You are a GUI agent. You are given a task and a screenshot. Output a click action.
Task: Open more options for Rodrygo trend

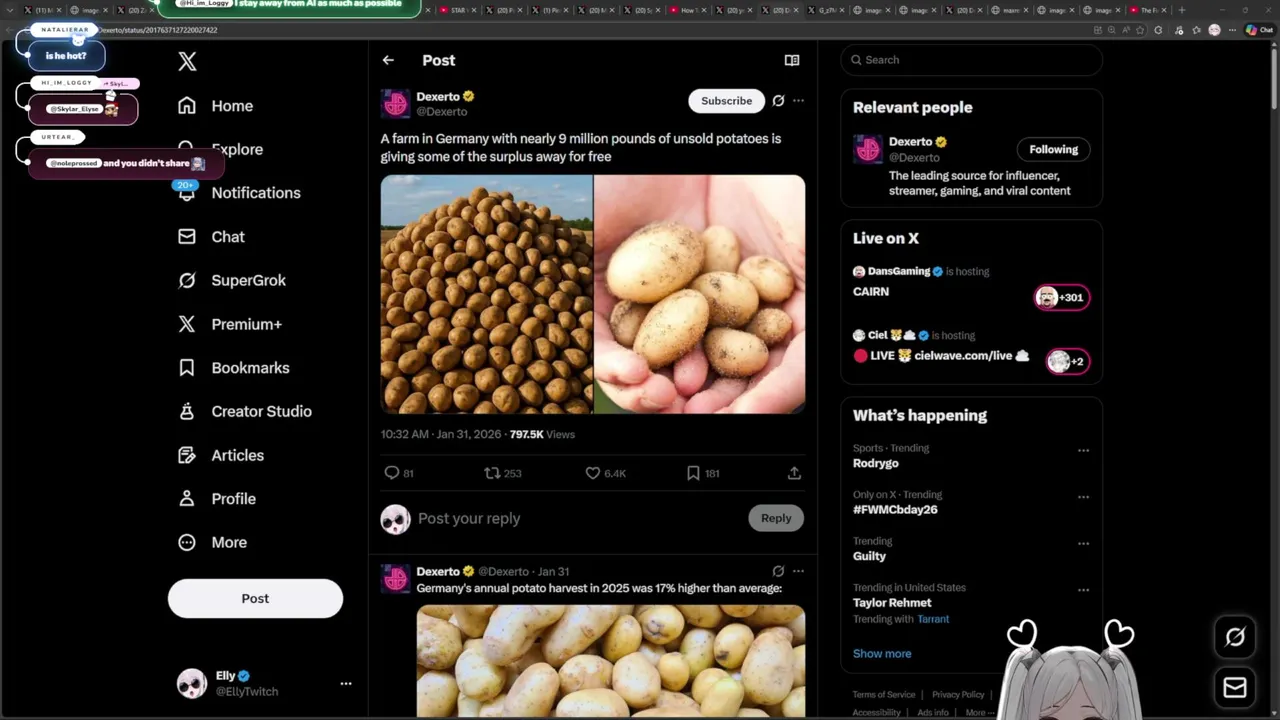(1083, 450)
